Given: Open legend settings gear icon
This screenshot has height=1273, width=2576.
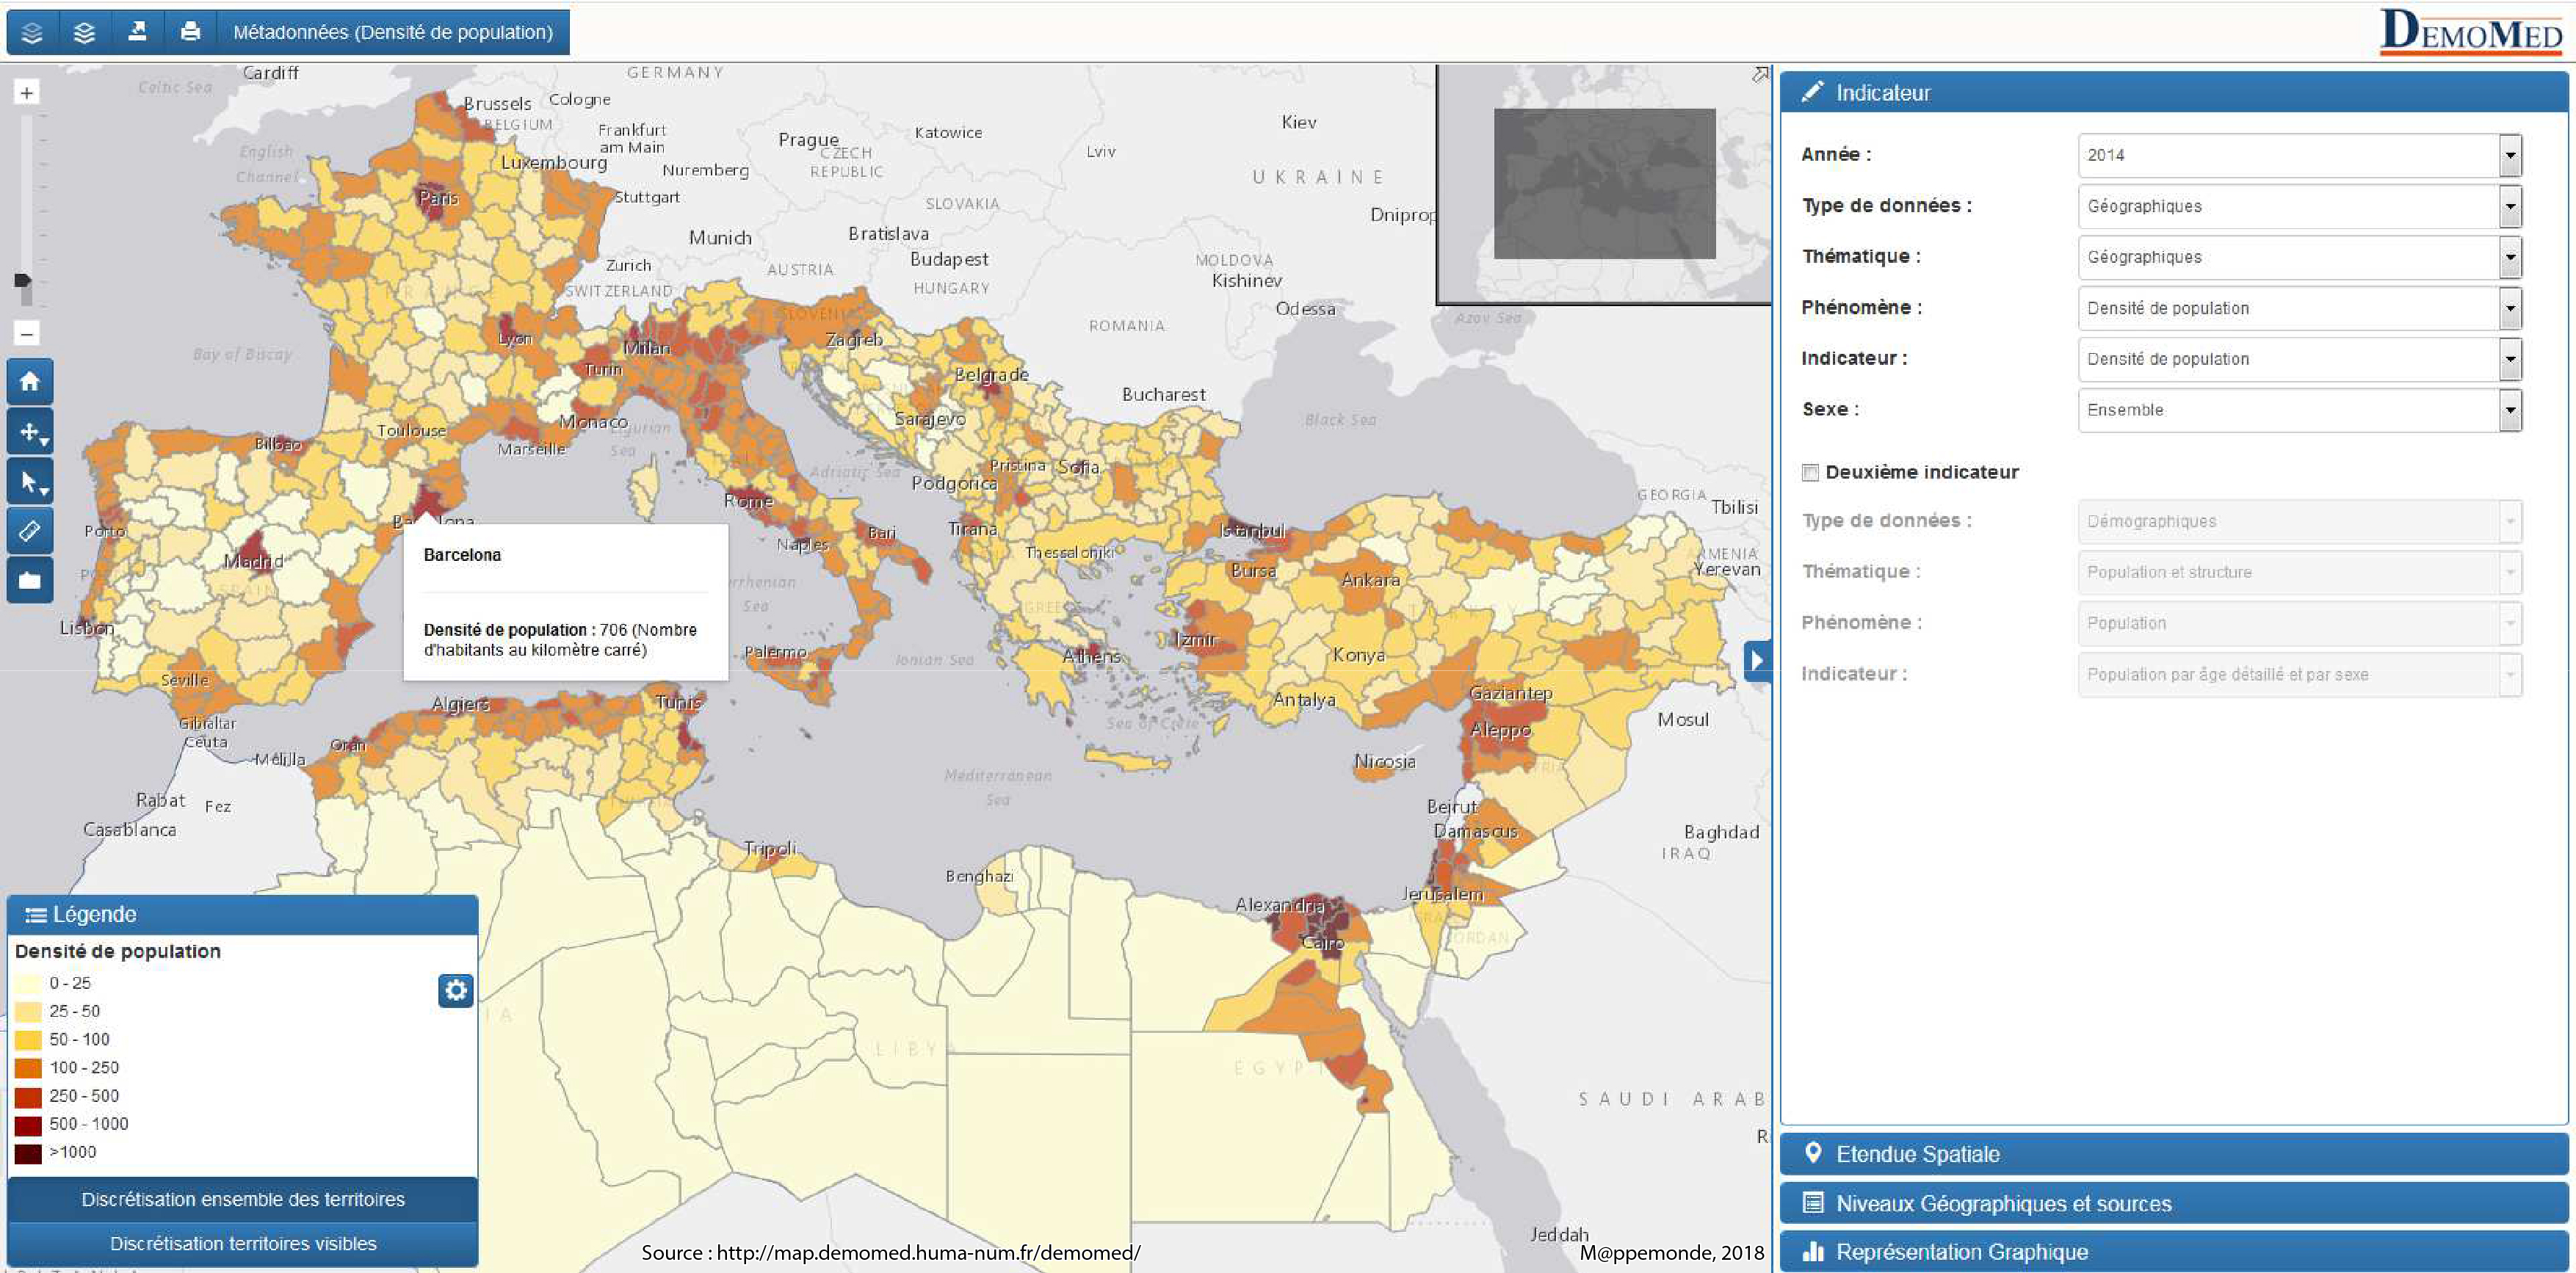Looking at the screenshot, I should [455, 990].
